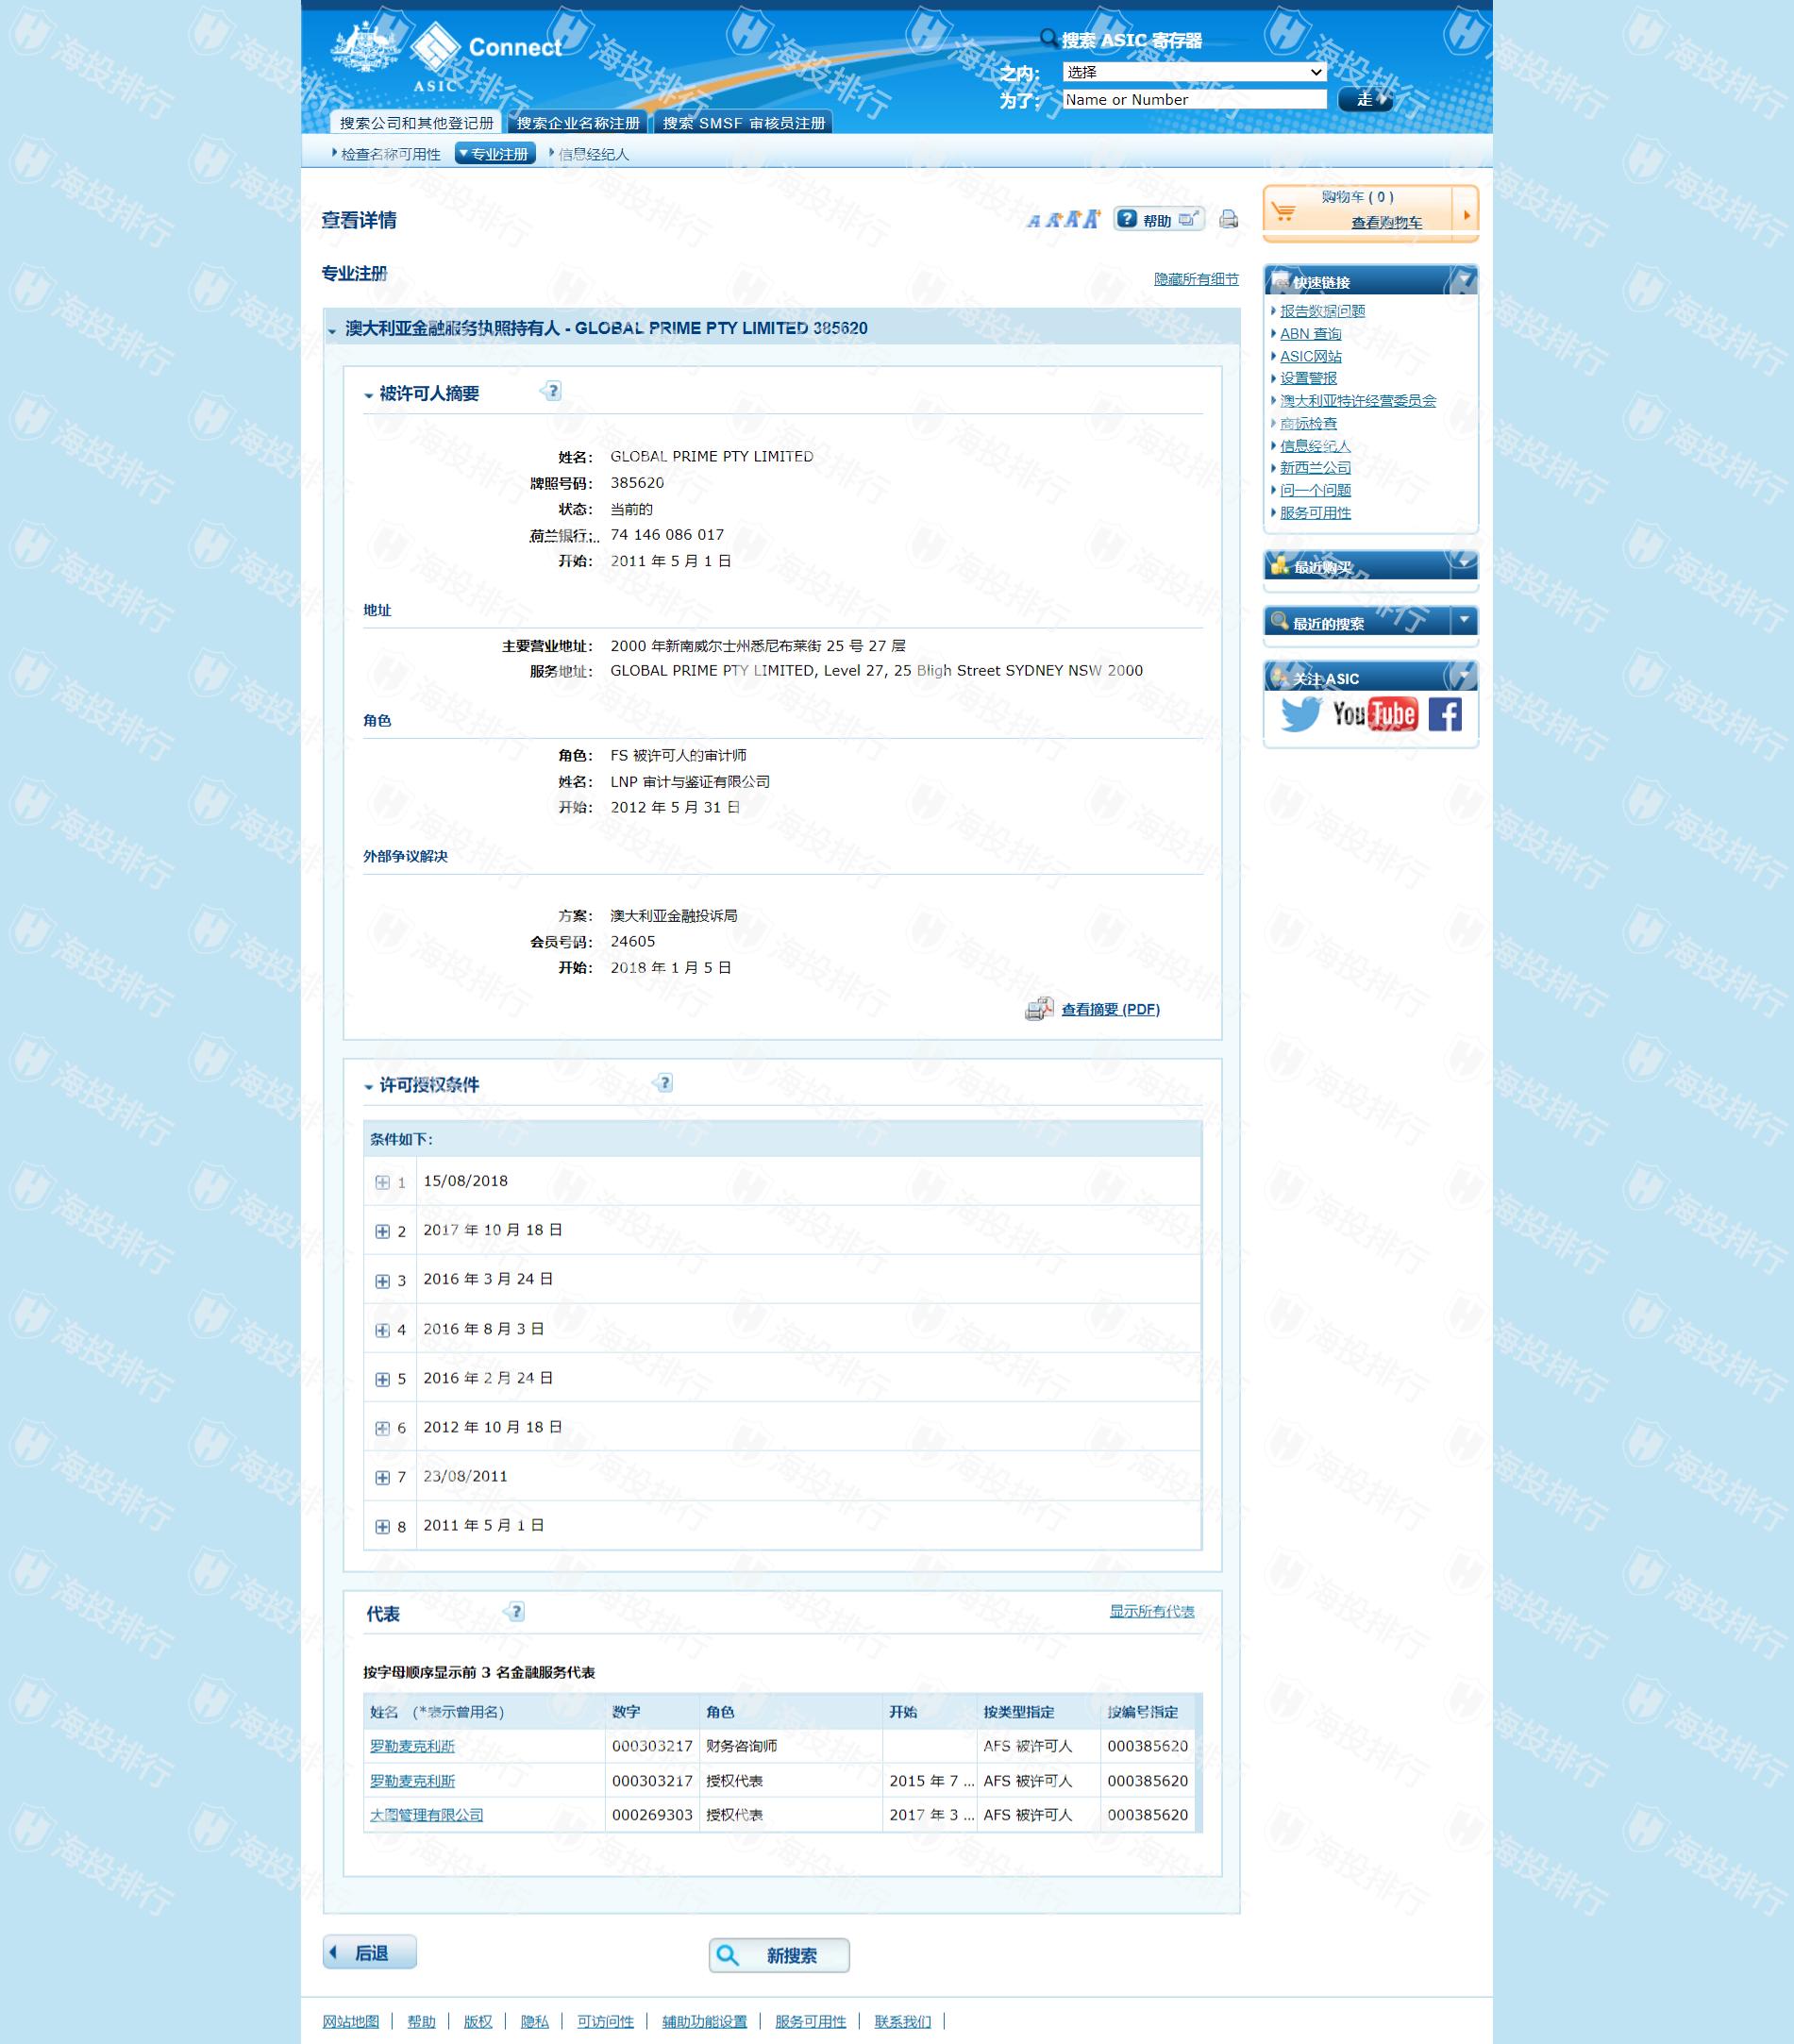Viewport: 1794px width, 2044px height.
Task: Collapse the recent searches panel
Action: 1463,621
